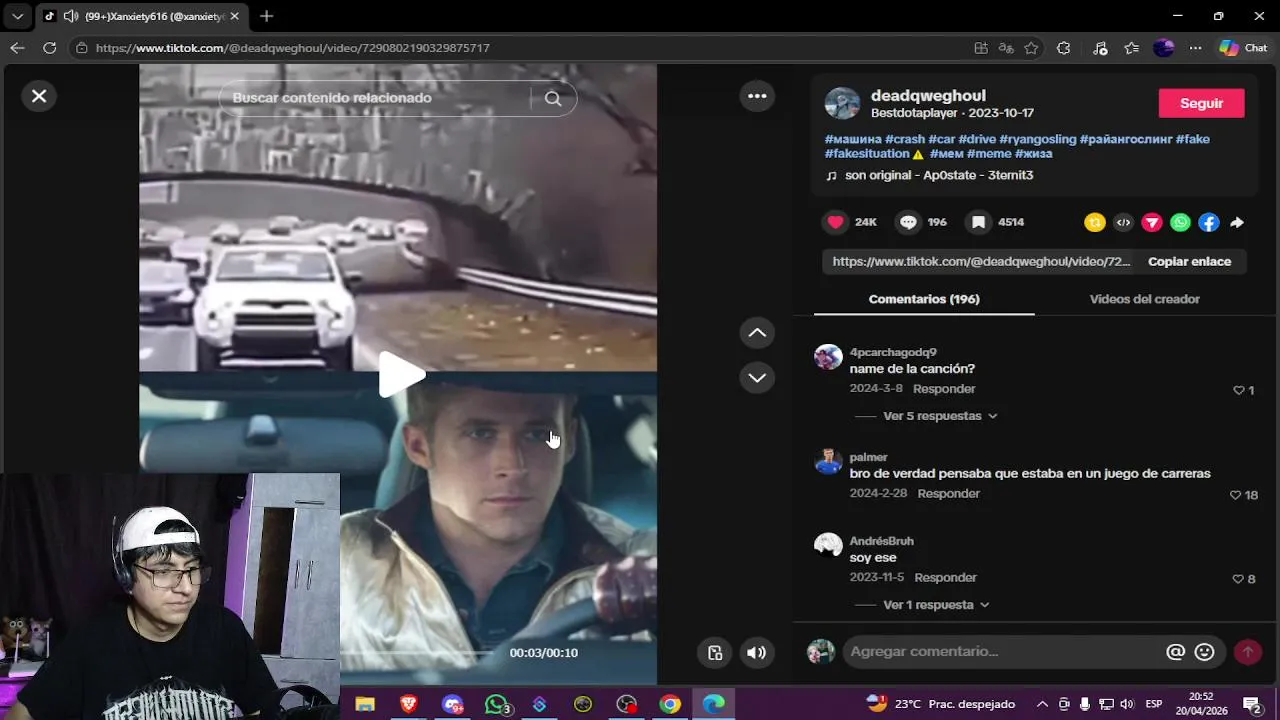Open the browser profile avatar
Viewport: 1280px width, 720px height.
pyautogui.click(x=1163, y=48)
